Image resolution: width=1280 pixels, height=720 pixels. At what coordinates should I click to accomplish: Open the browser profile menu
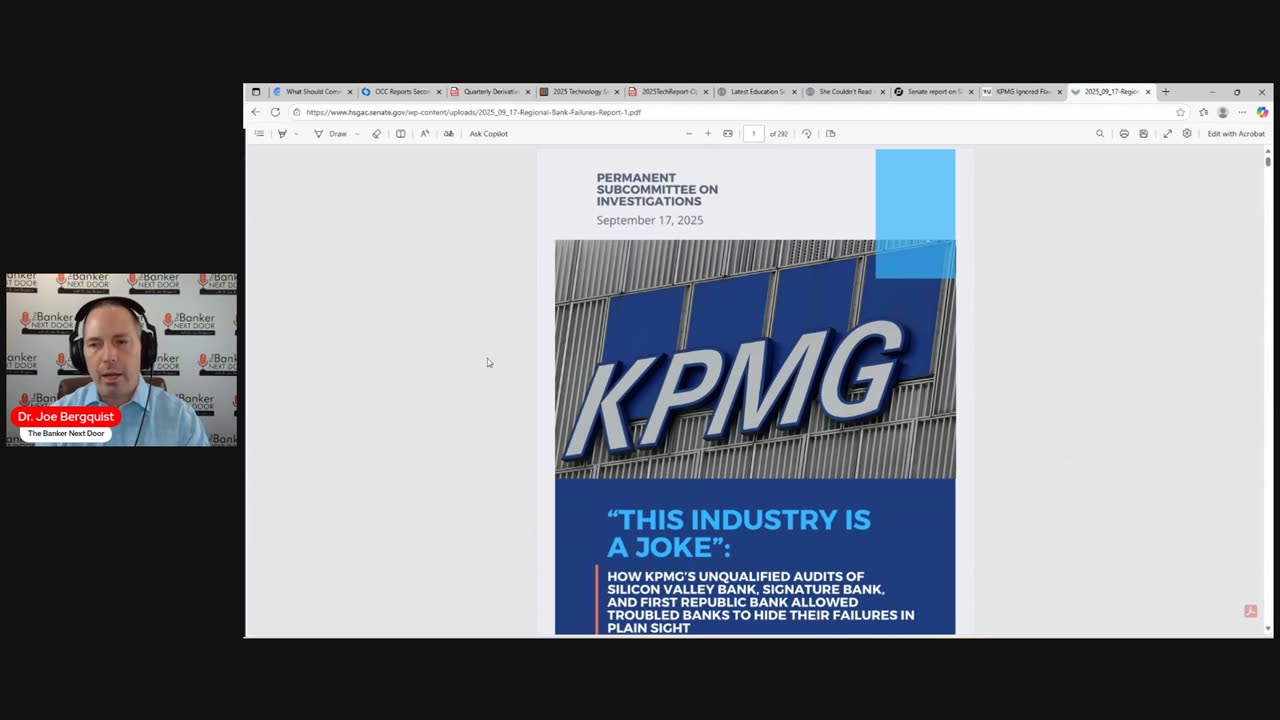1222,112
